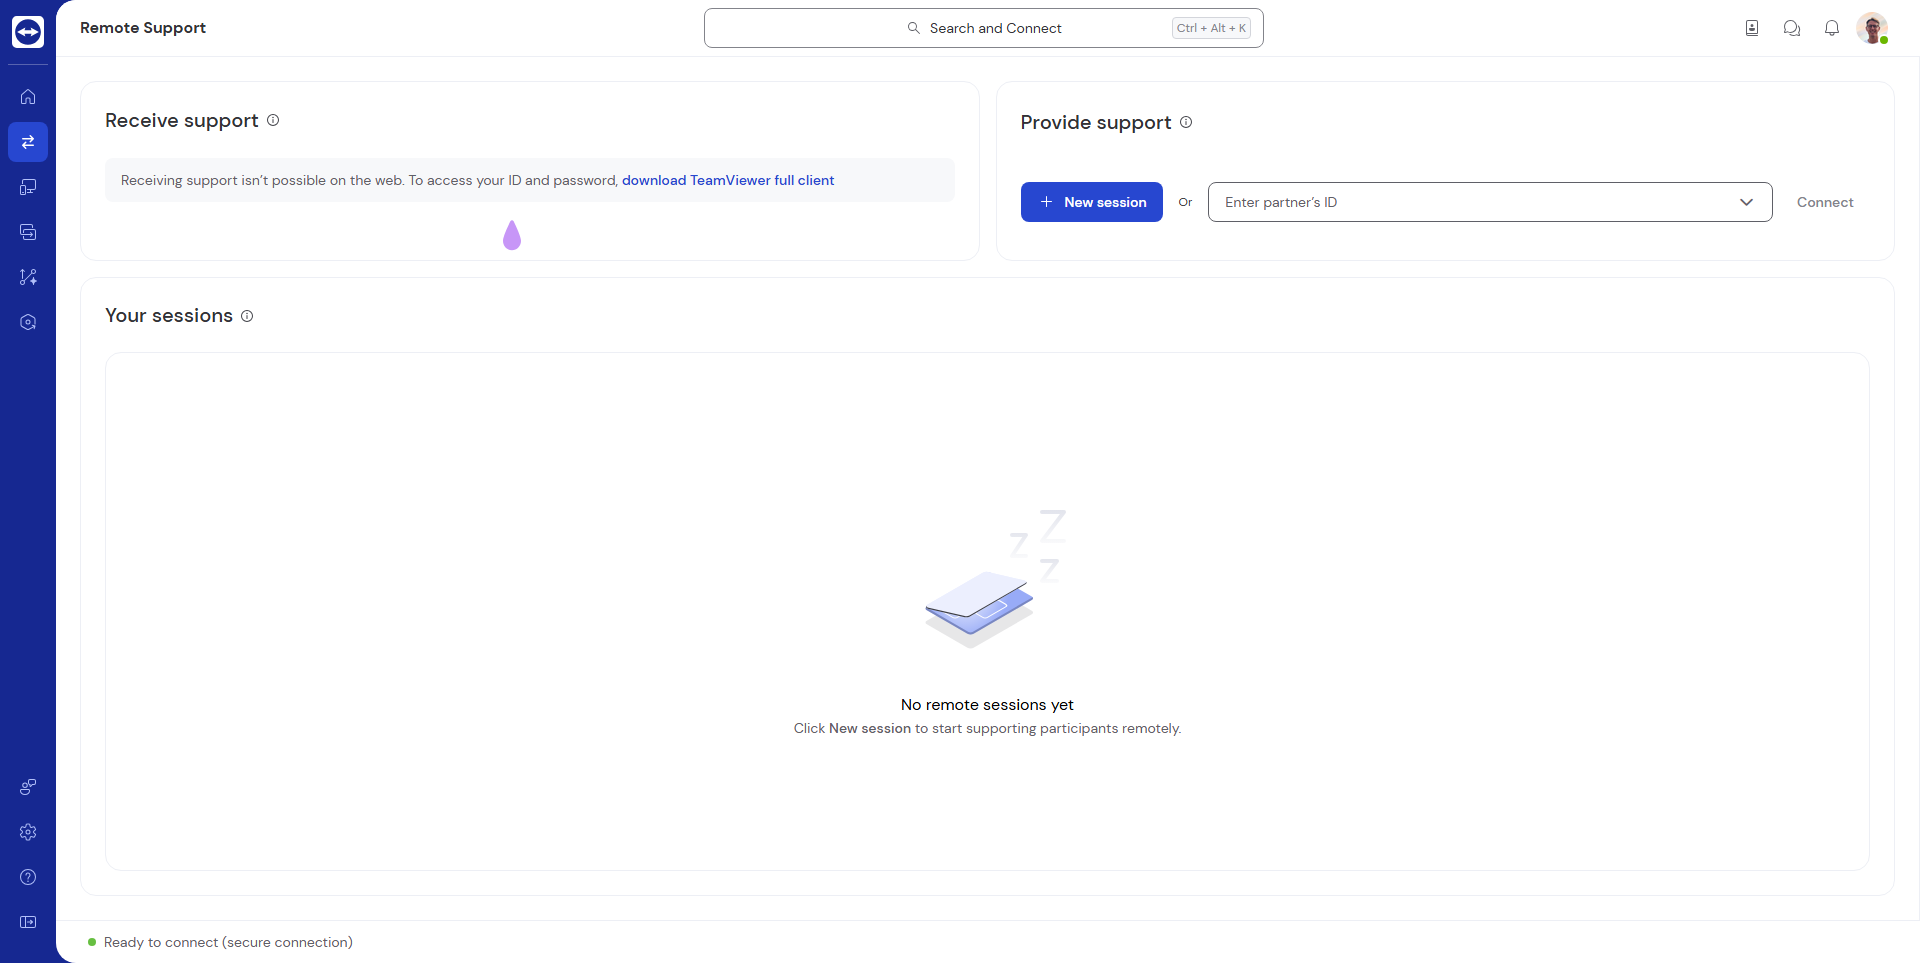The image size is (1920, 963).
Task: Focus the Search and Connect field
Action: [983, 28]
